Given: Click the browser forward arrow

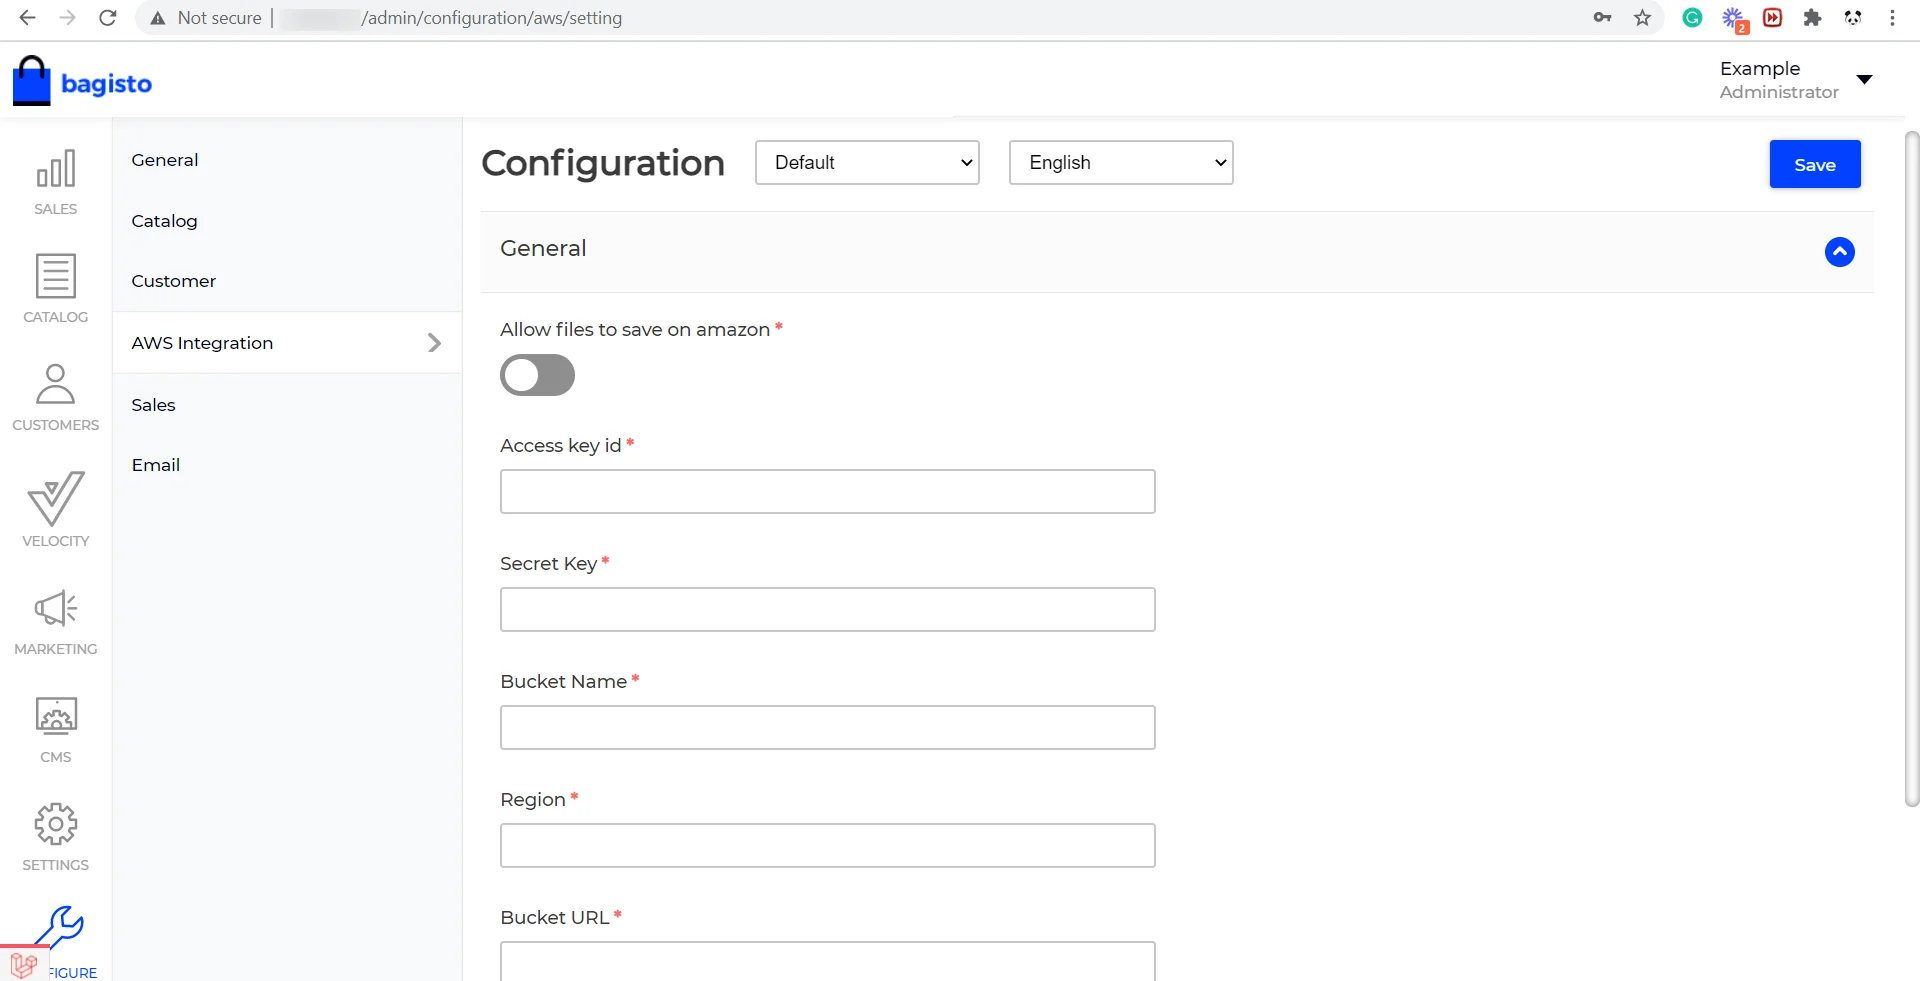Looking at the screenshot, I should pos(67,18).
